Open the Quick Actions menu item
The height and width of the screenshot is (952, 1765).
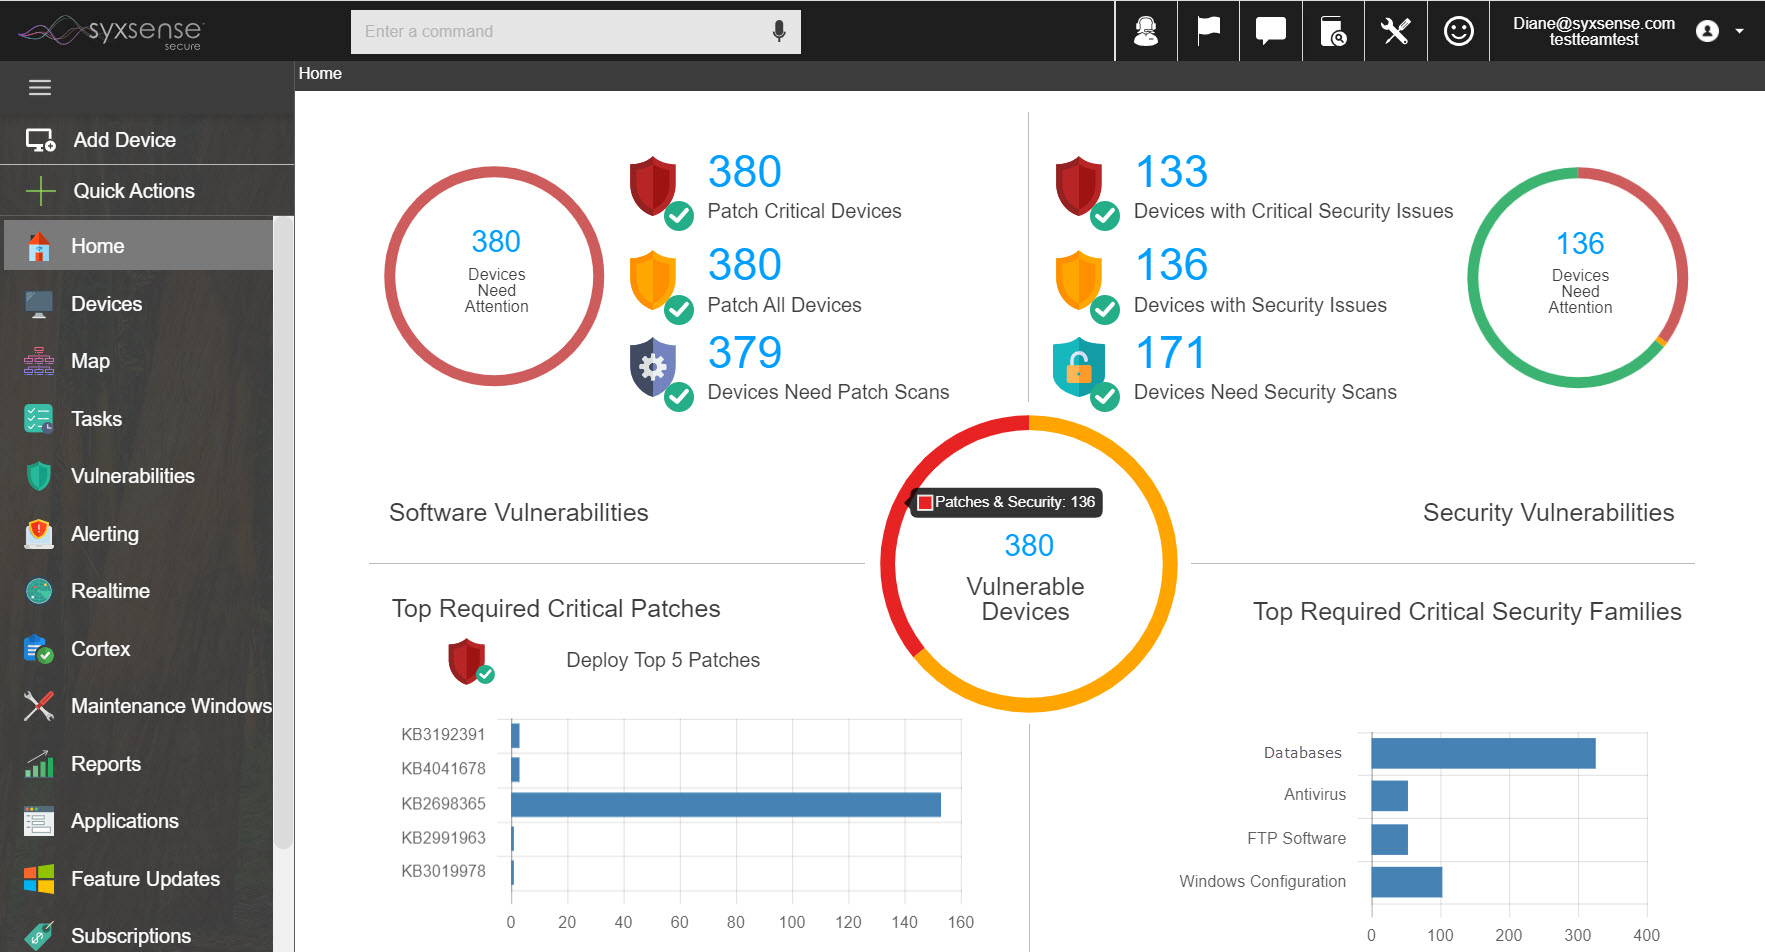pyautogui.click(x=133, y=190)
